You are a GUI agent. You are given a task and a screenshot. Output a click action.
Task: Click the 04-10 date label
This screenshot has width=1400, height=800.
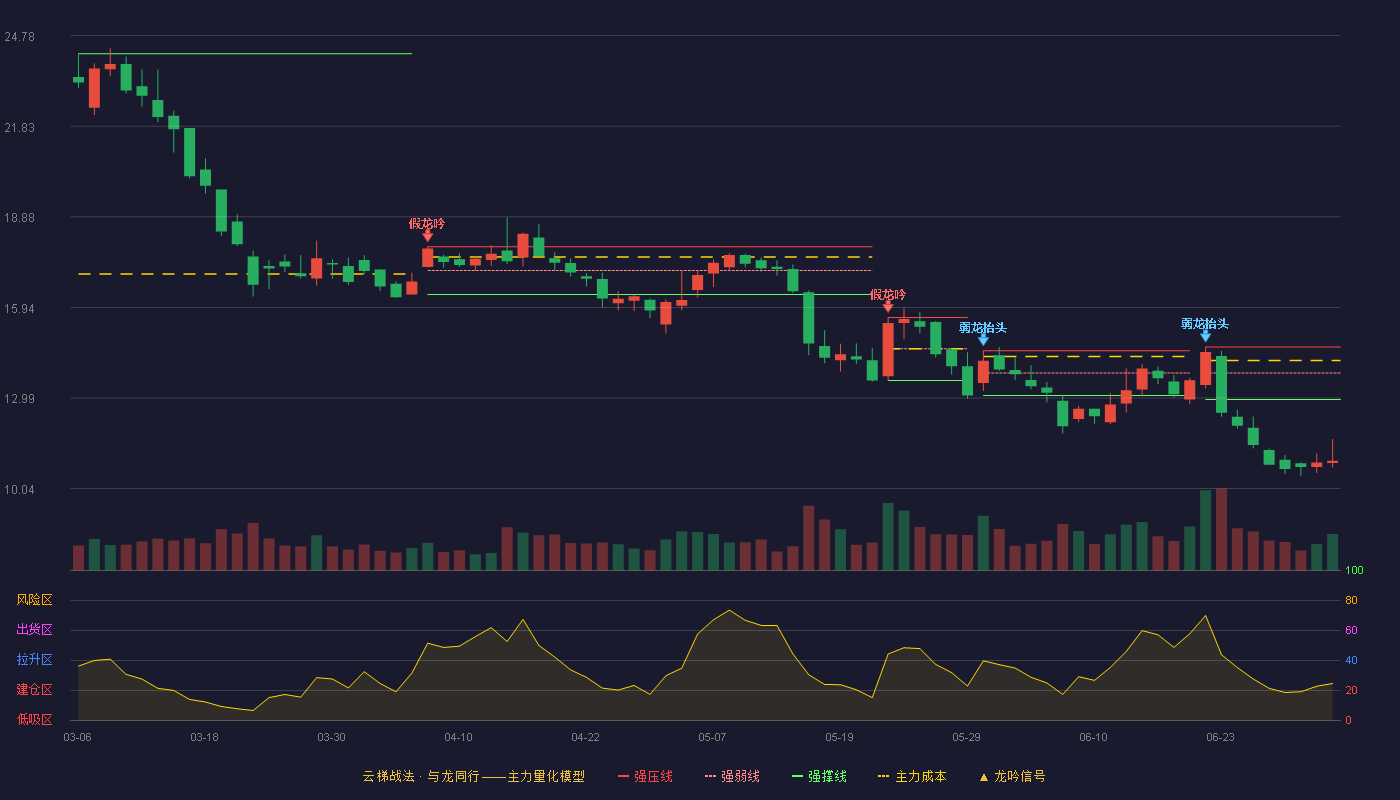458,737
